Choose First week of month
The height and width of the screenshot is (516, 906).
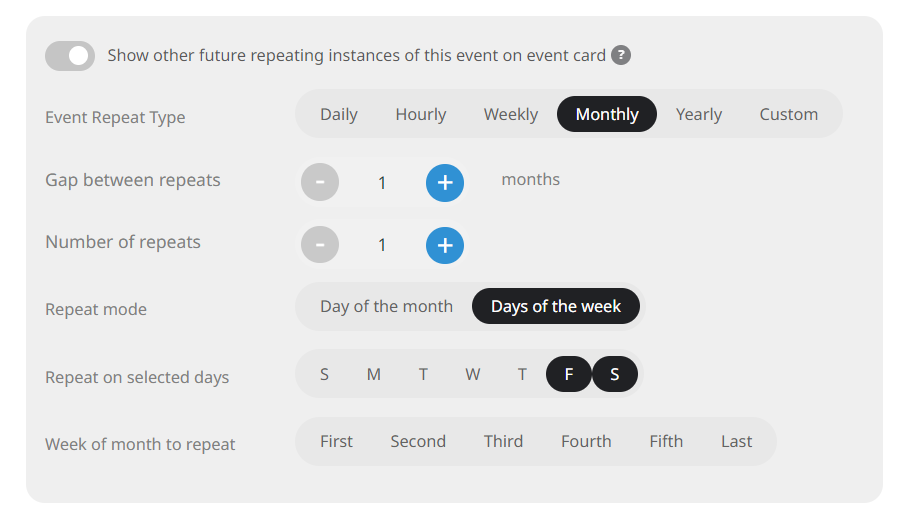click(x=336, y=441)
